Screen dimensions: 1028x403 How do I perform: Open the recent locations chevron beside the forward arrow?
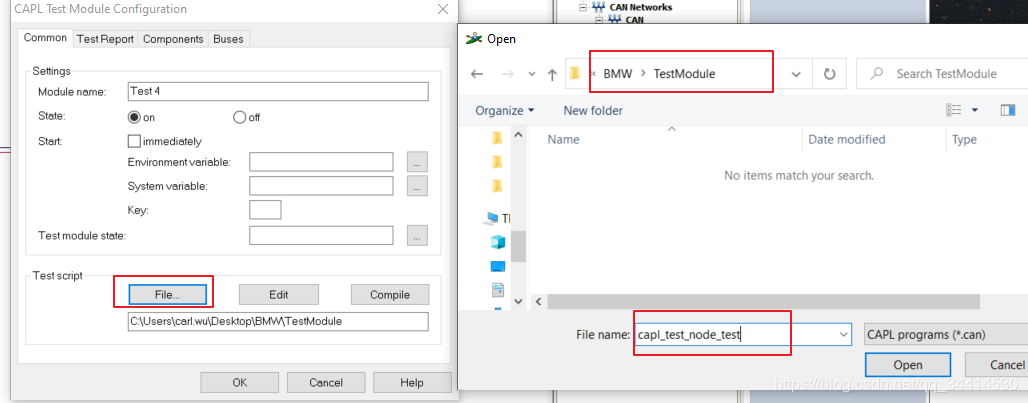point(532,74)
